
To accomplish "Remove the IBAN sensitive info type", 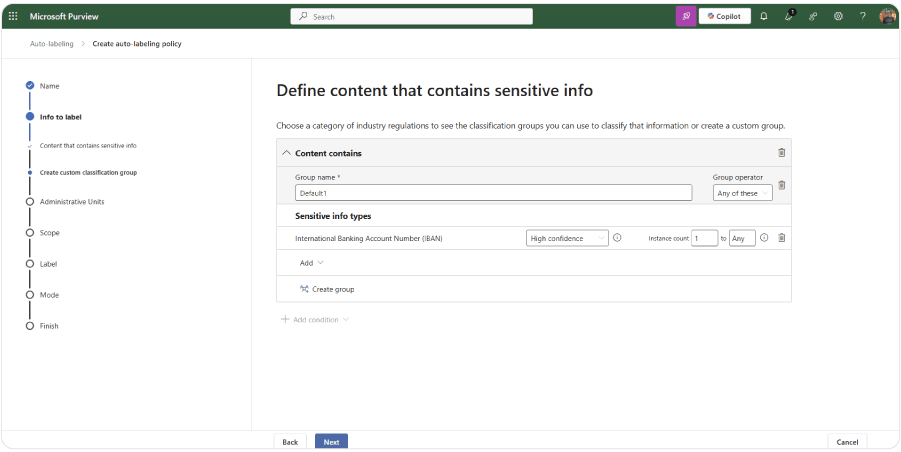I will click(781, 238).
